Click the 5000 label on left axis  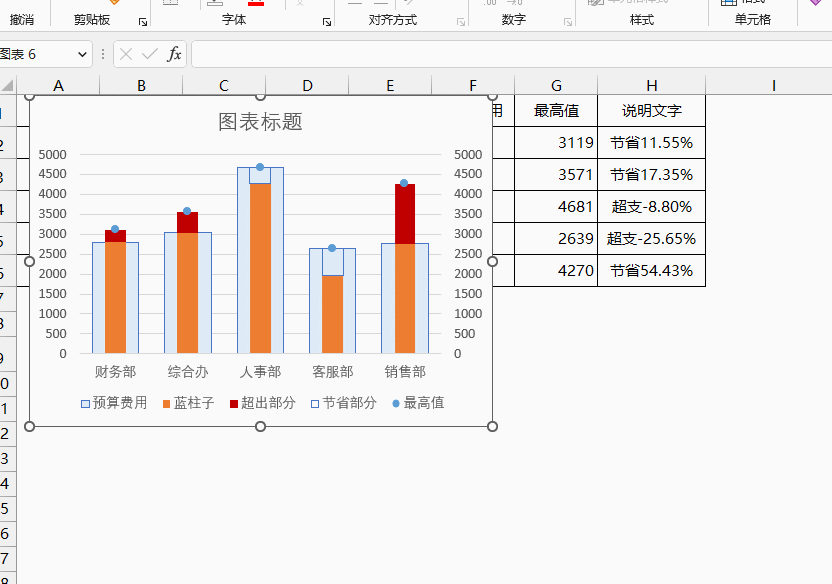click(53, 155)
